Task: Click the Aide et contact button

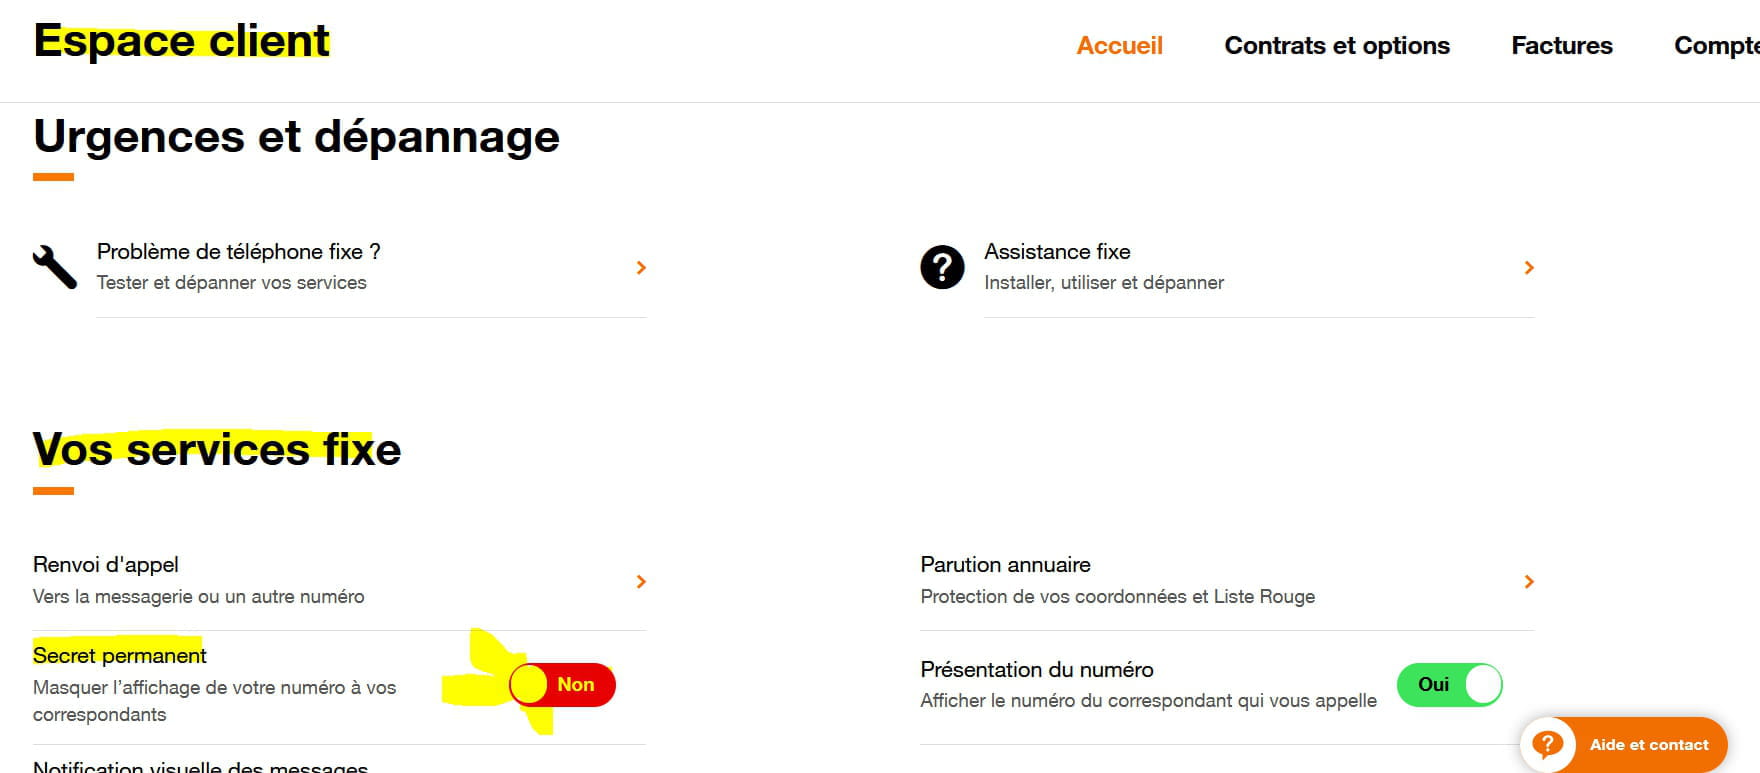Action: [x=1624, y=744]
